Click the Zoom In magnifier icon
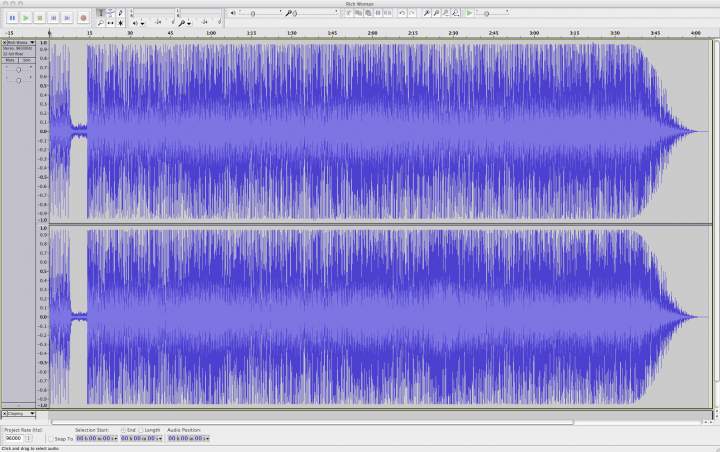This screenshot has height=452, width=720. 427,13
